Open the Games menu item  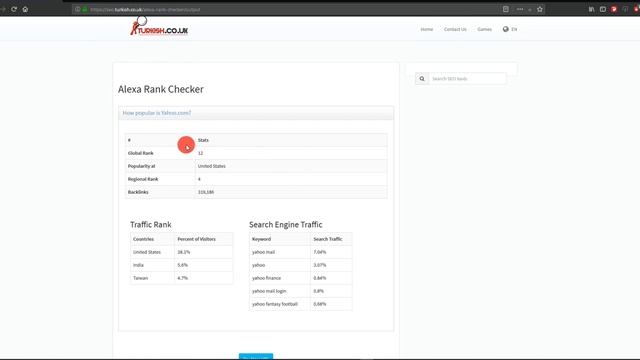pos(484,29)
